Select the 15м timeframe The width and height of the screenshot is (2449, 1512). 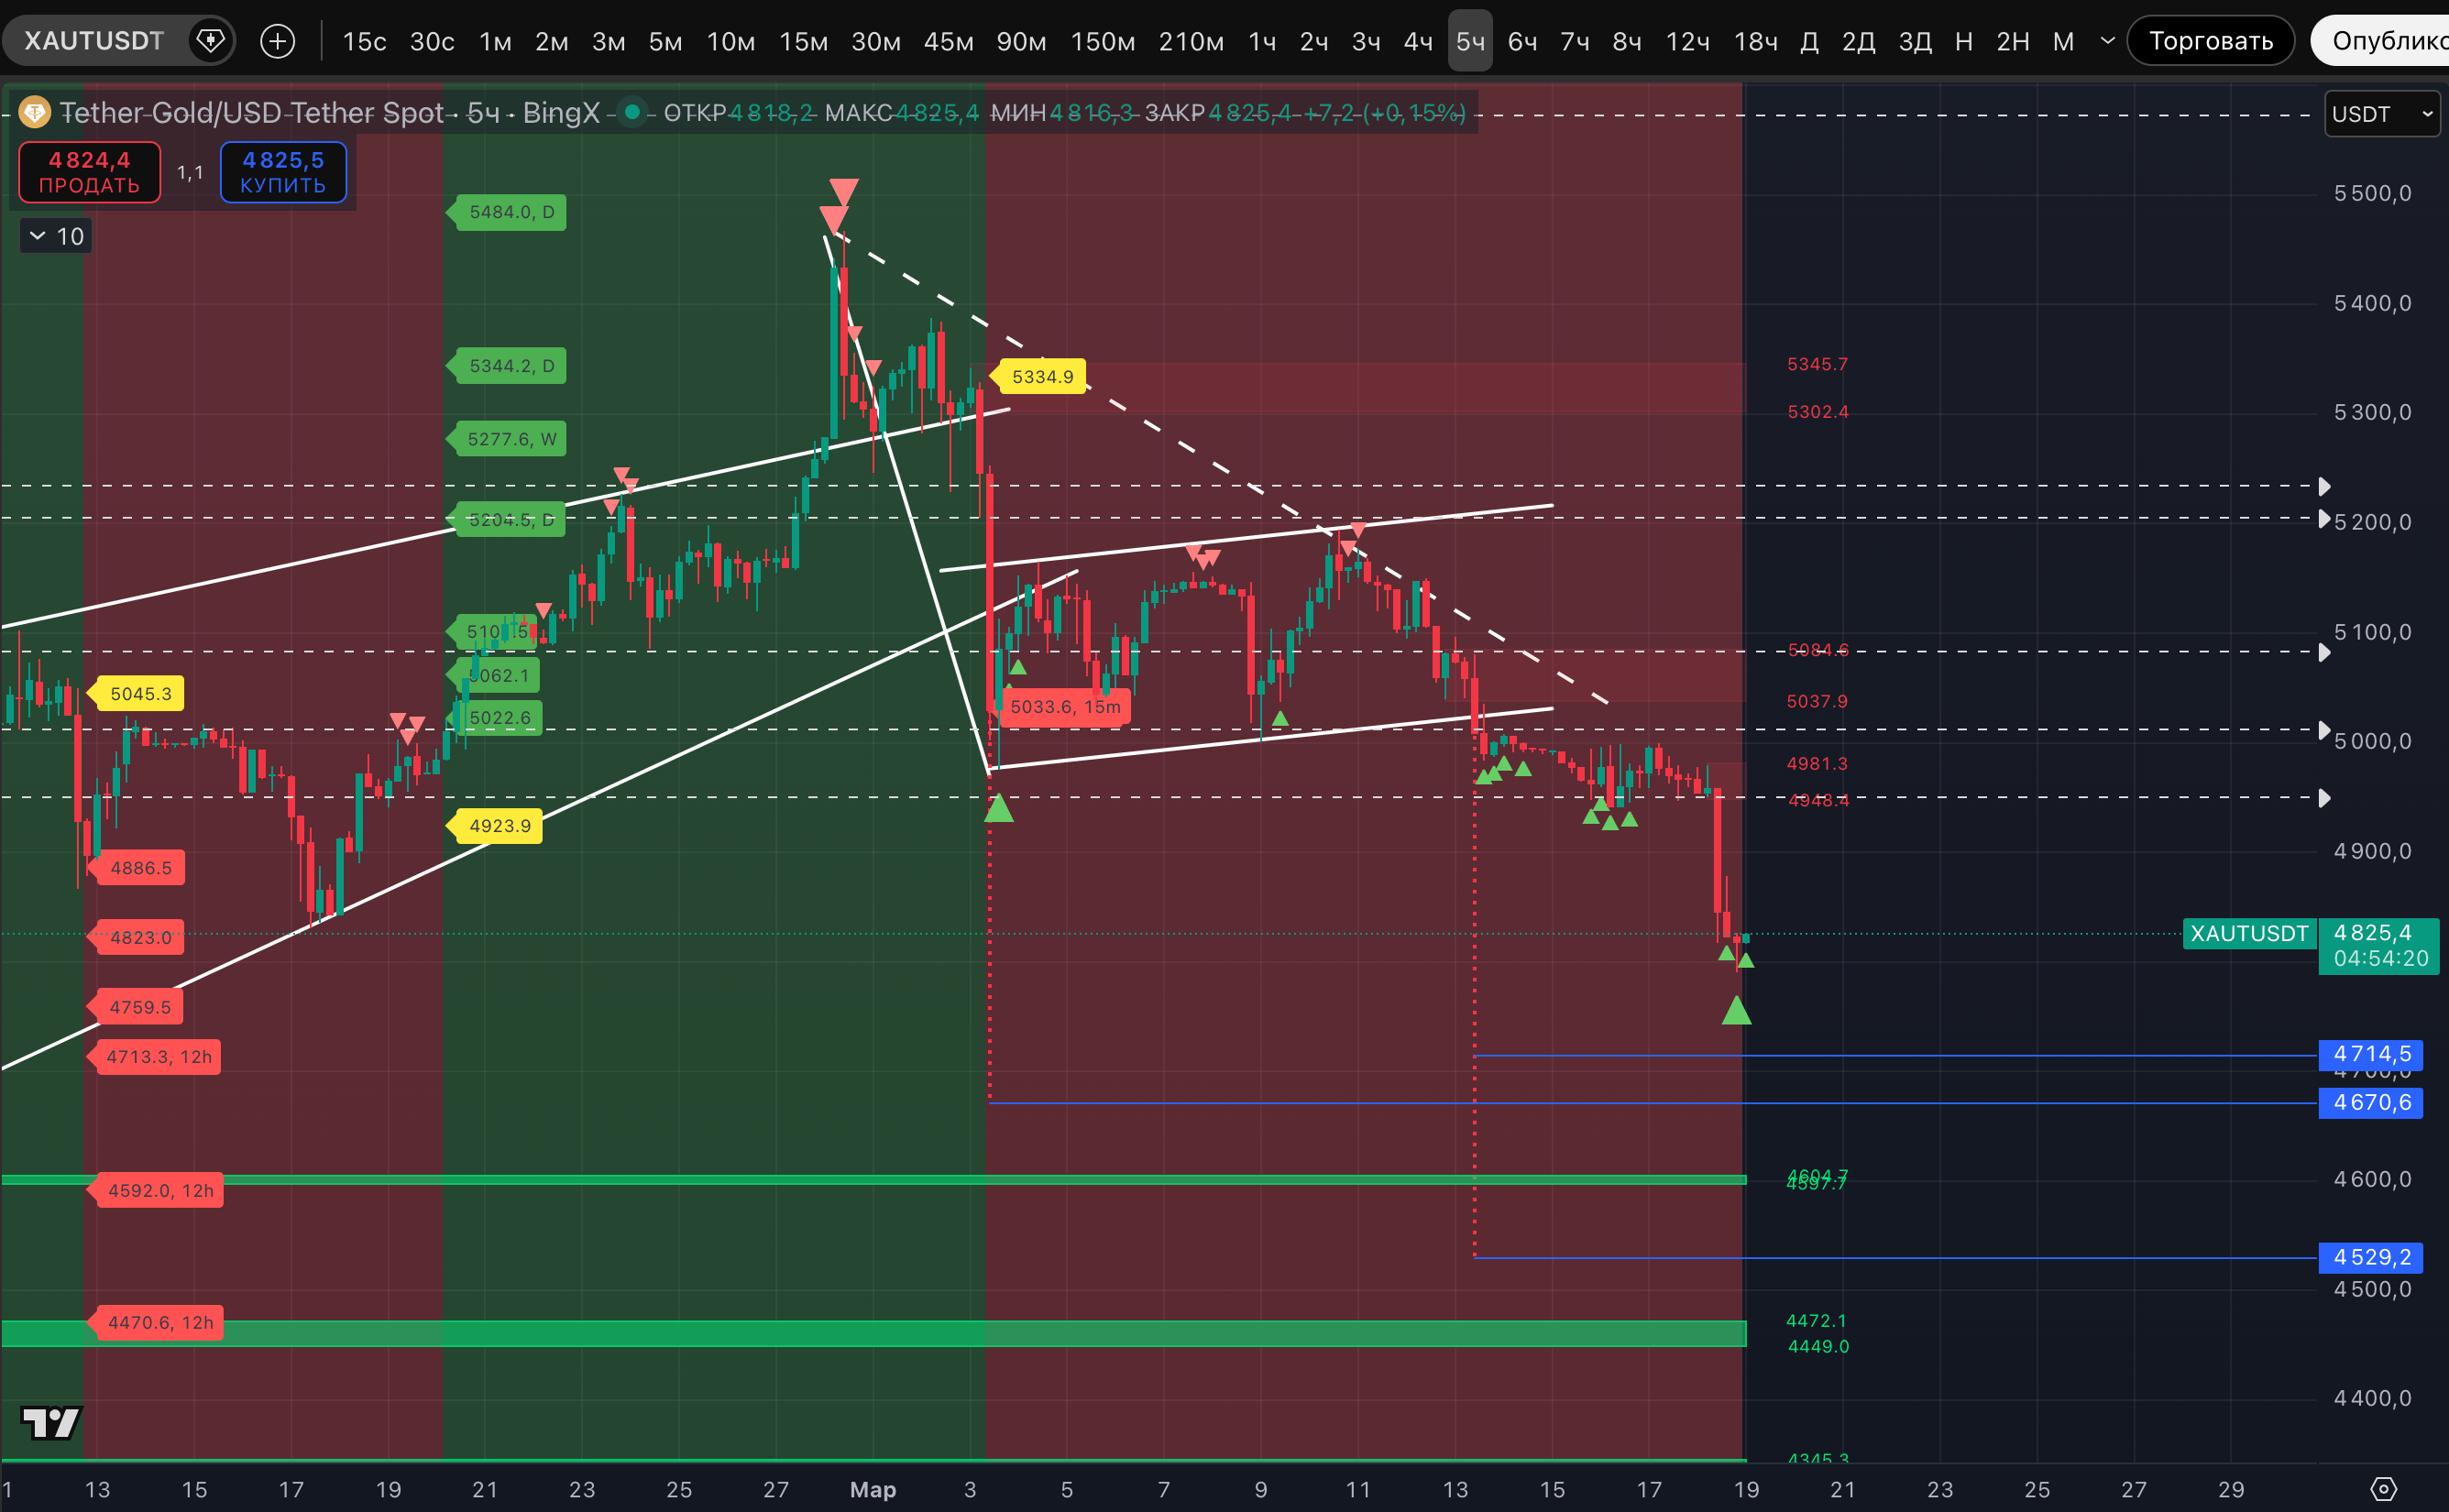point(803,41)
